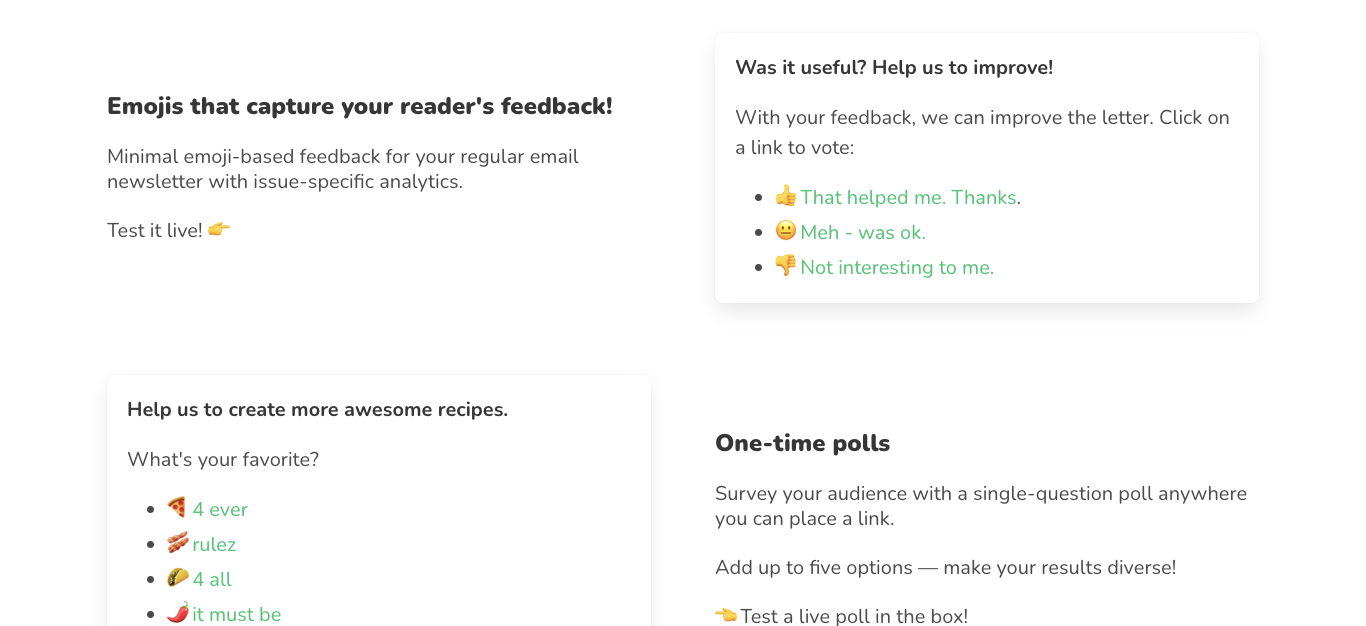Click the taco emoji

177,578
